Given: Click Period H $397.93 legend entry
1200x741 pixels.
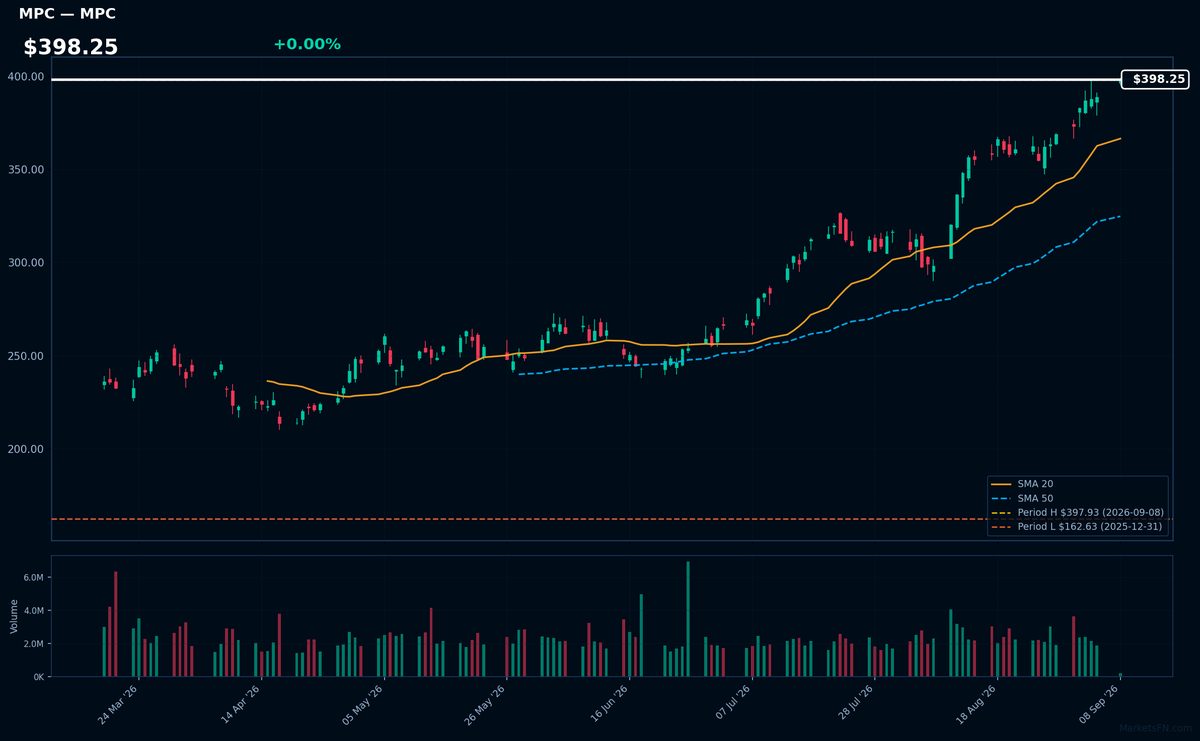Looking at the screenshot, I should click(1077, 512).
